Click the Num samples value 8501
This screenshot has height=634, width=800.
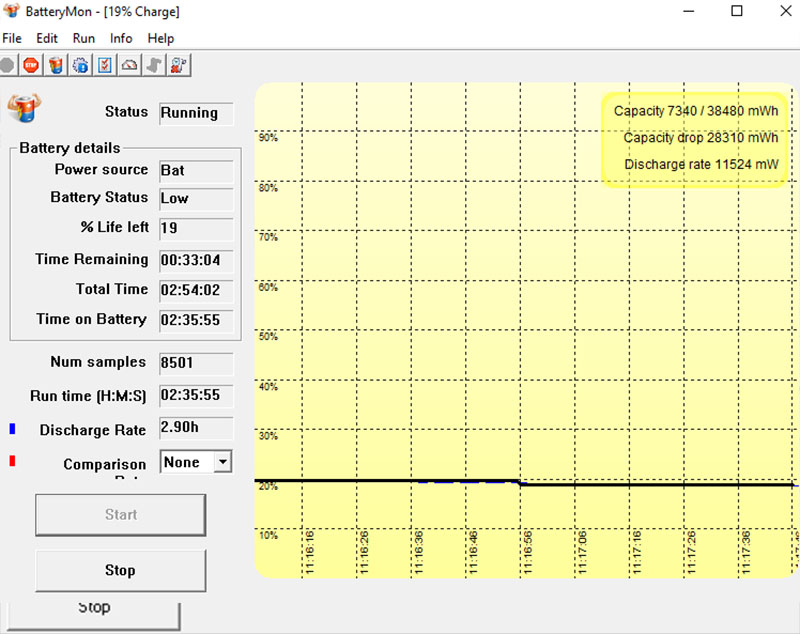pyautogui.click(x=196, y=363)
